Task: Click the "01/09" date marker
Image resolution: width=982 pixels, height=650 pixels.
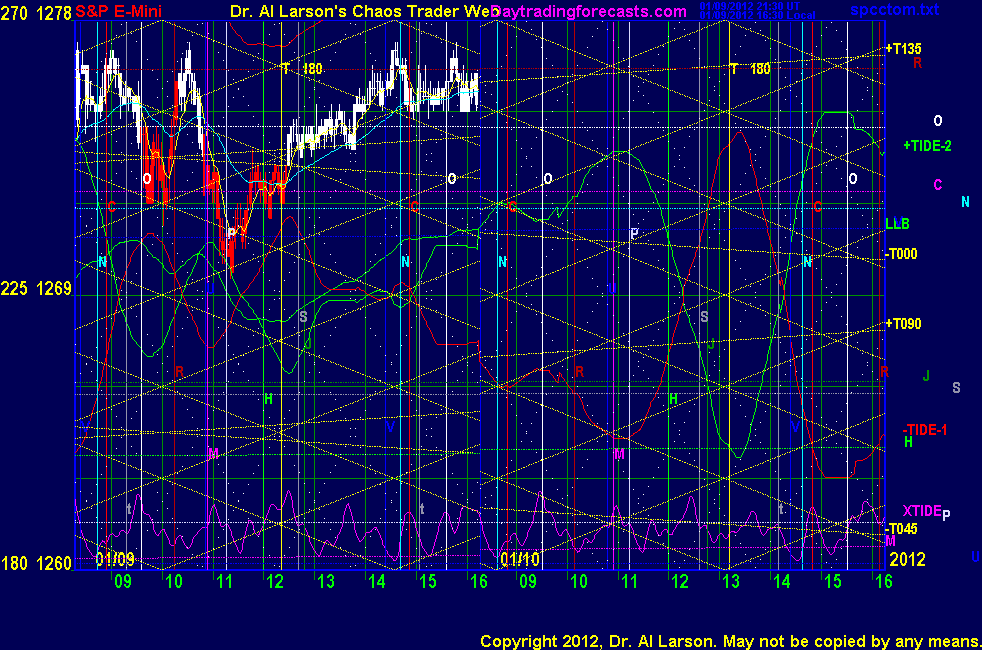Action: pyautogui.click(x=115, y=559)
